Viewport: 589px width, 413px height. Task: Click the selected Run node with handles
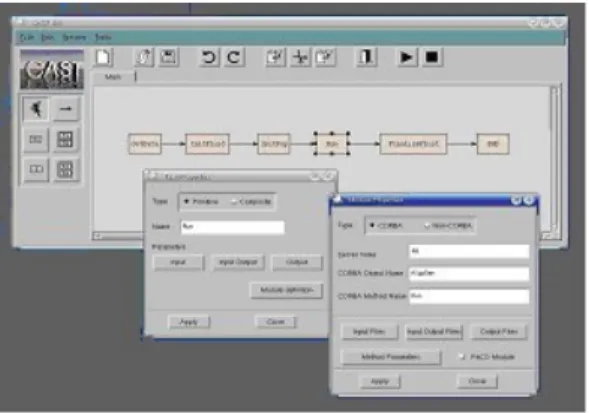point(332,144)
